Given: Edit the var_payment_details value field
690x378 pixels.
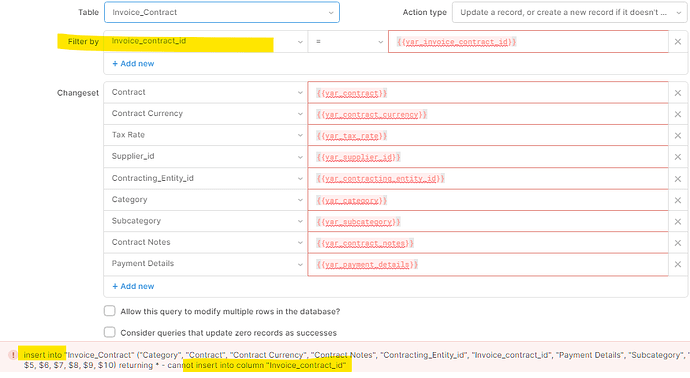Looking at the screenshot, I should (488, 264).
